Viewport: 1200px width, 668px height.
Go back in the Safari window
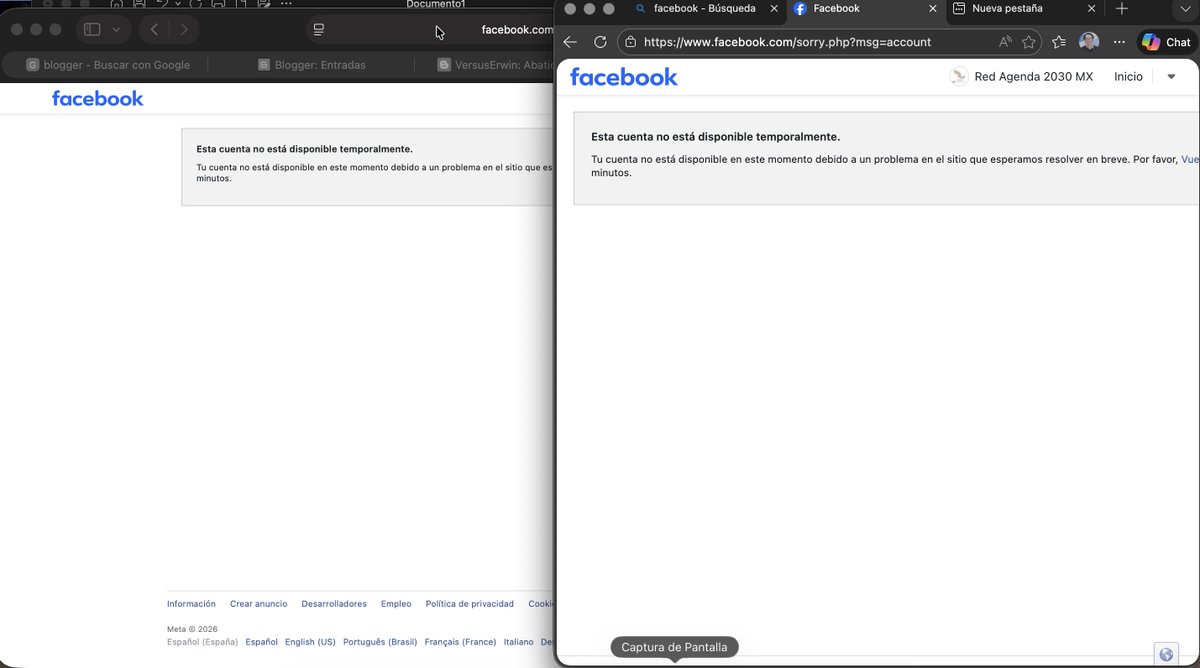coord(153,29)
